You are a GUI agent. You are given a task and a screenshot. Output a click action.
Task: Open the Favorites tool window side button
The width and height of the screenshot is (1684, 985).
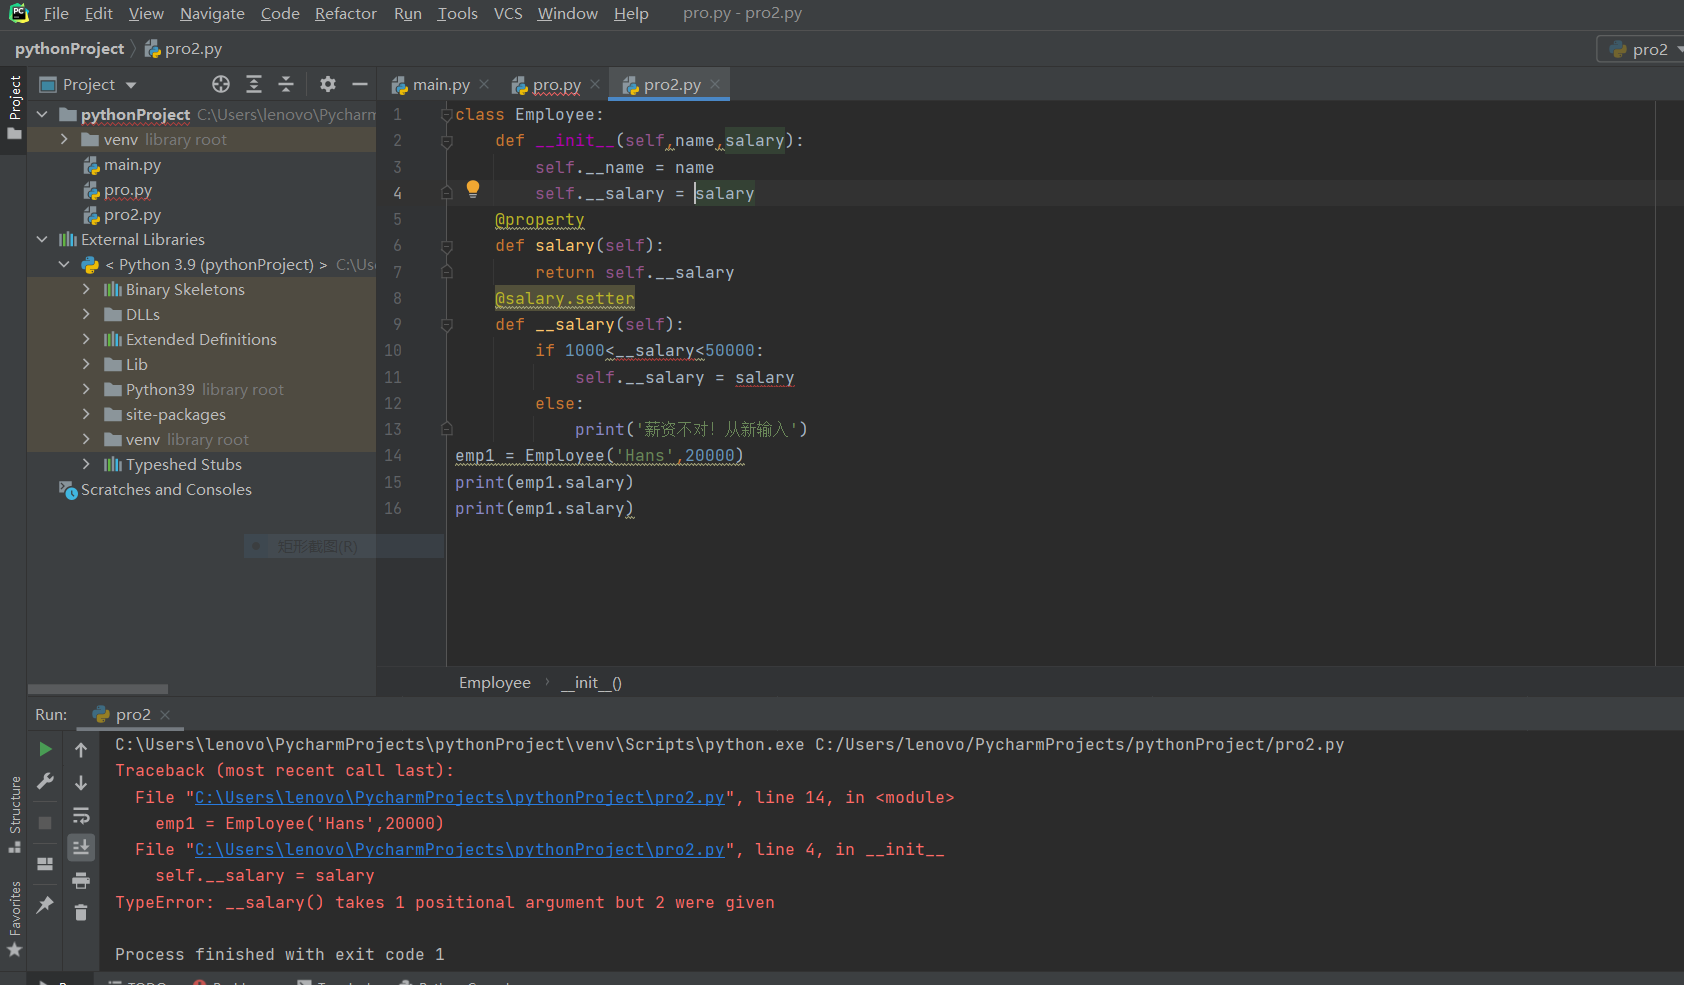coord(14,918)
